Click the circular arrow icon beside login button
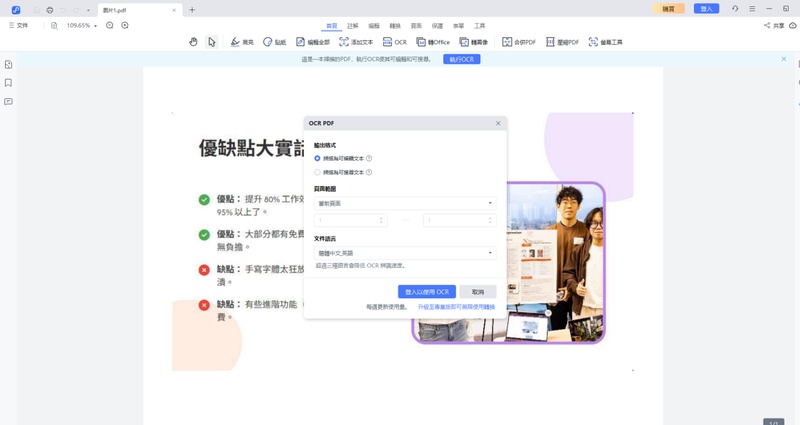Viewport: 800px width, 425px height. (x=735, y=9)
